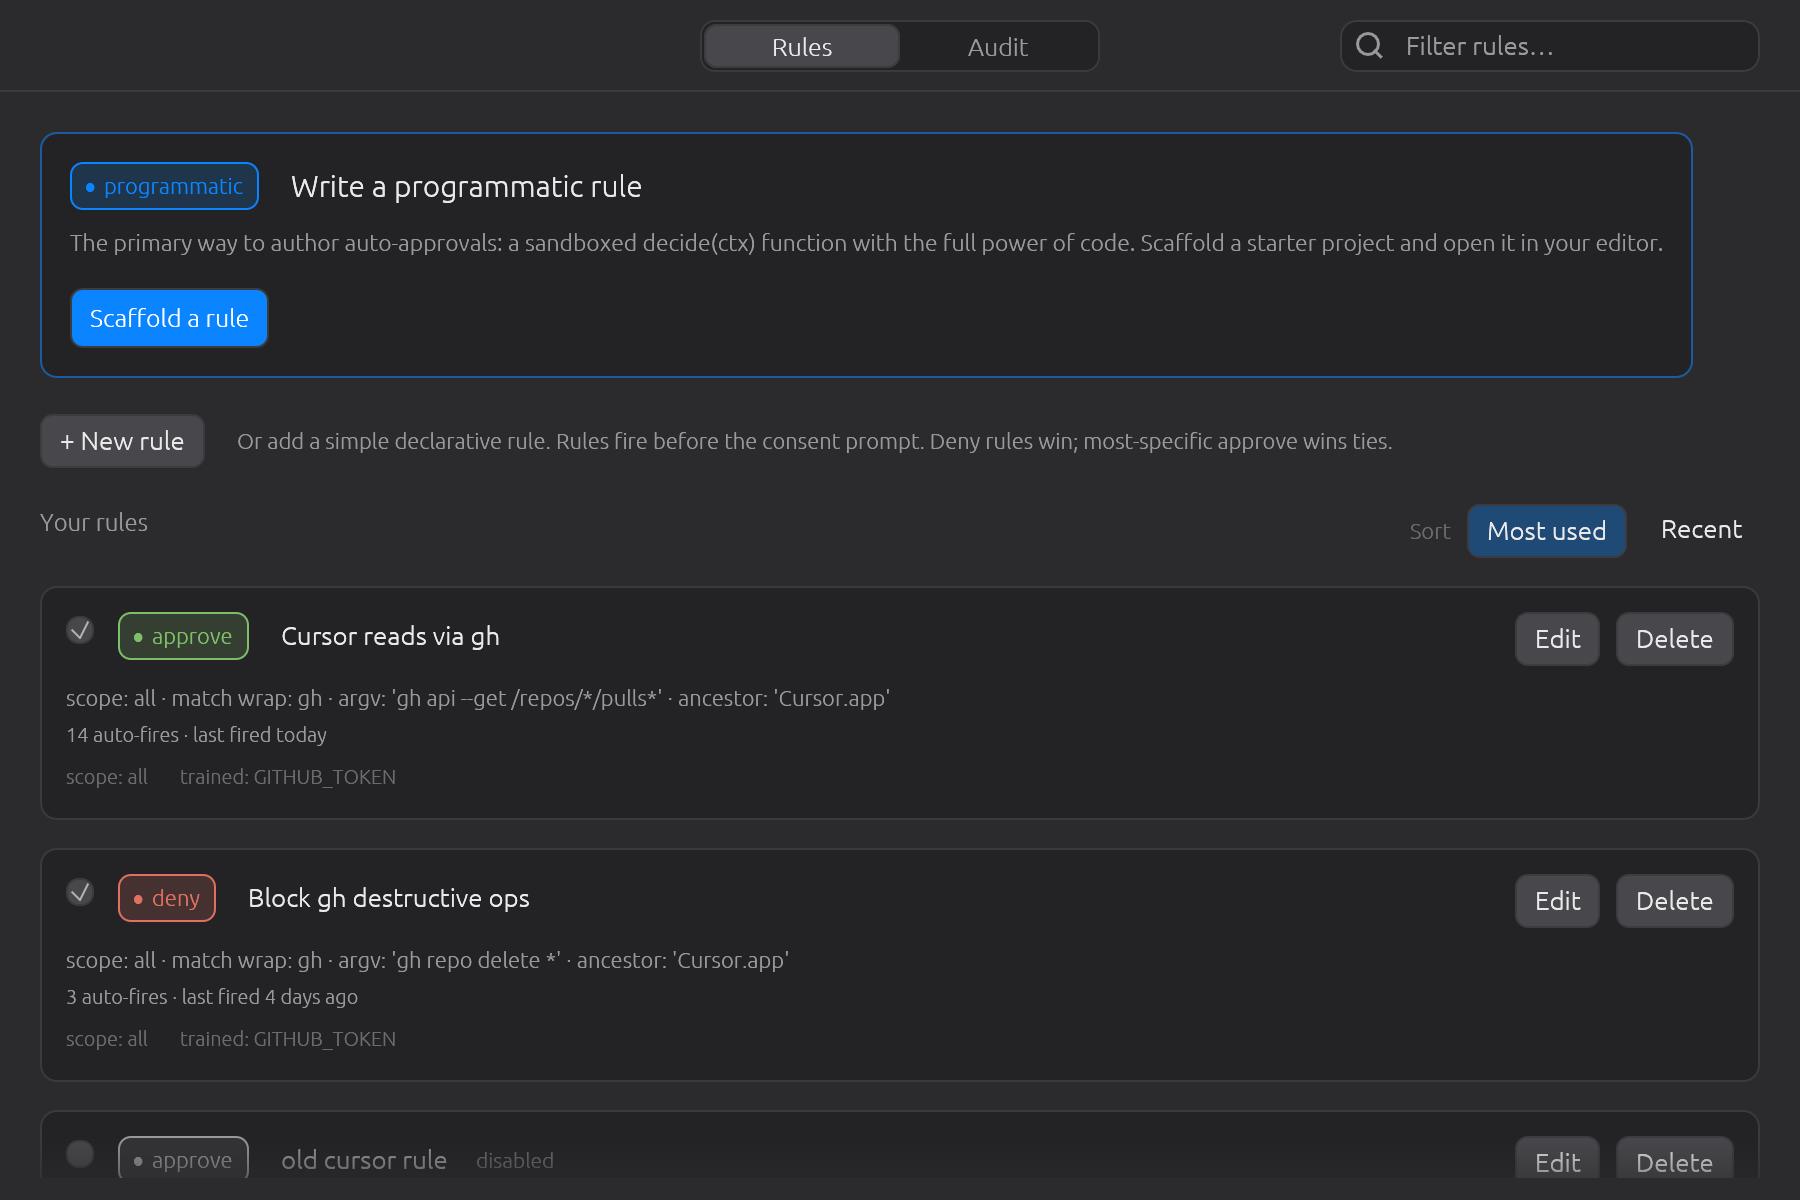This screenshot has height=1200, width=1800.
Task: Click the programmatic badge
Action: 164,186
